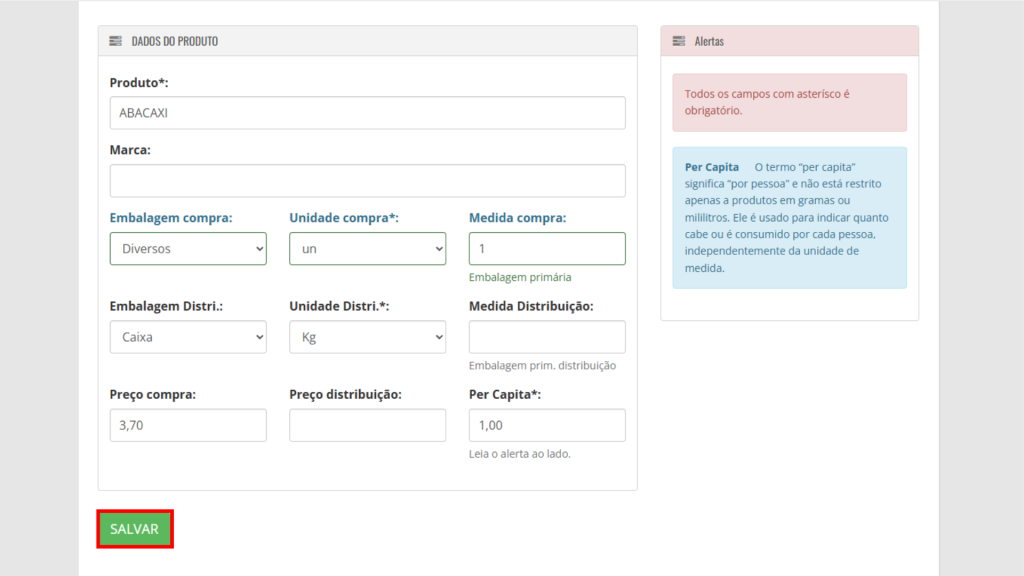The width and height of the screenshot is (1024, 576).
Task: Click the Leia o alerta ao lado hint
Action: [x=519, y=453]
